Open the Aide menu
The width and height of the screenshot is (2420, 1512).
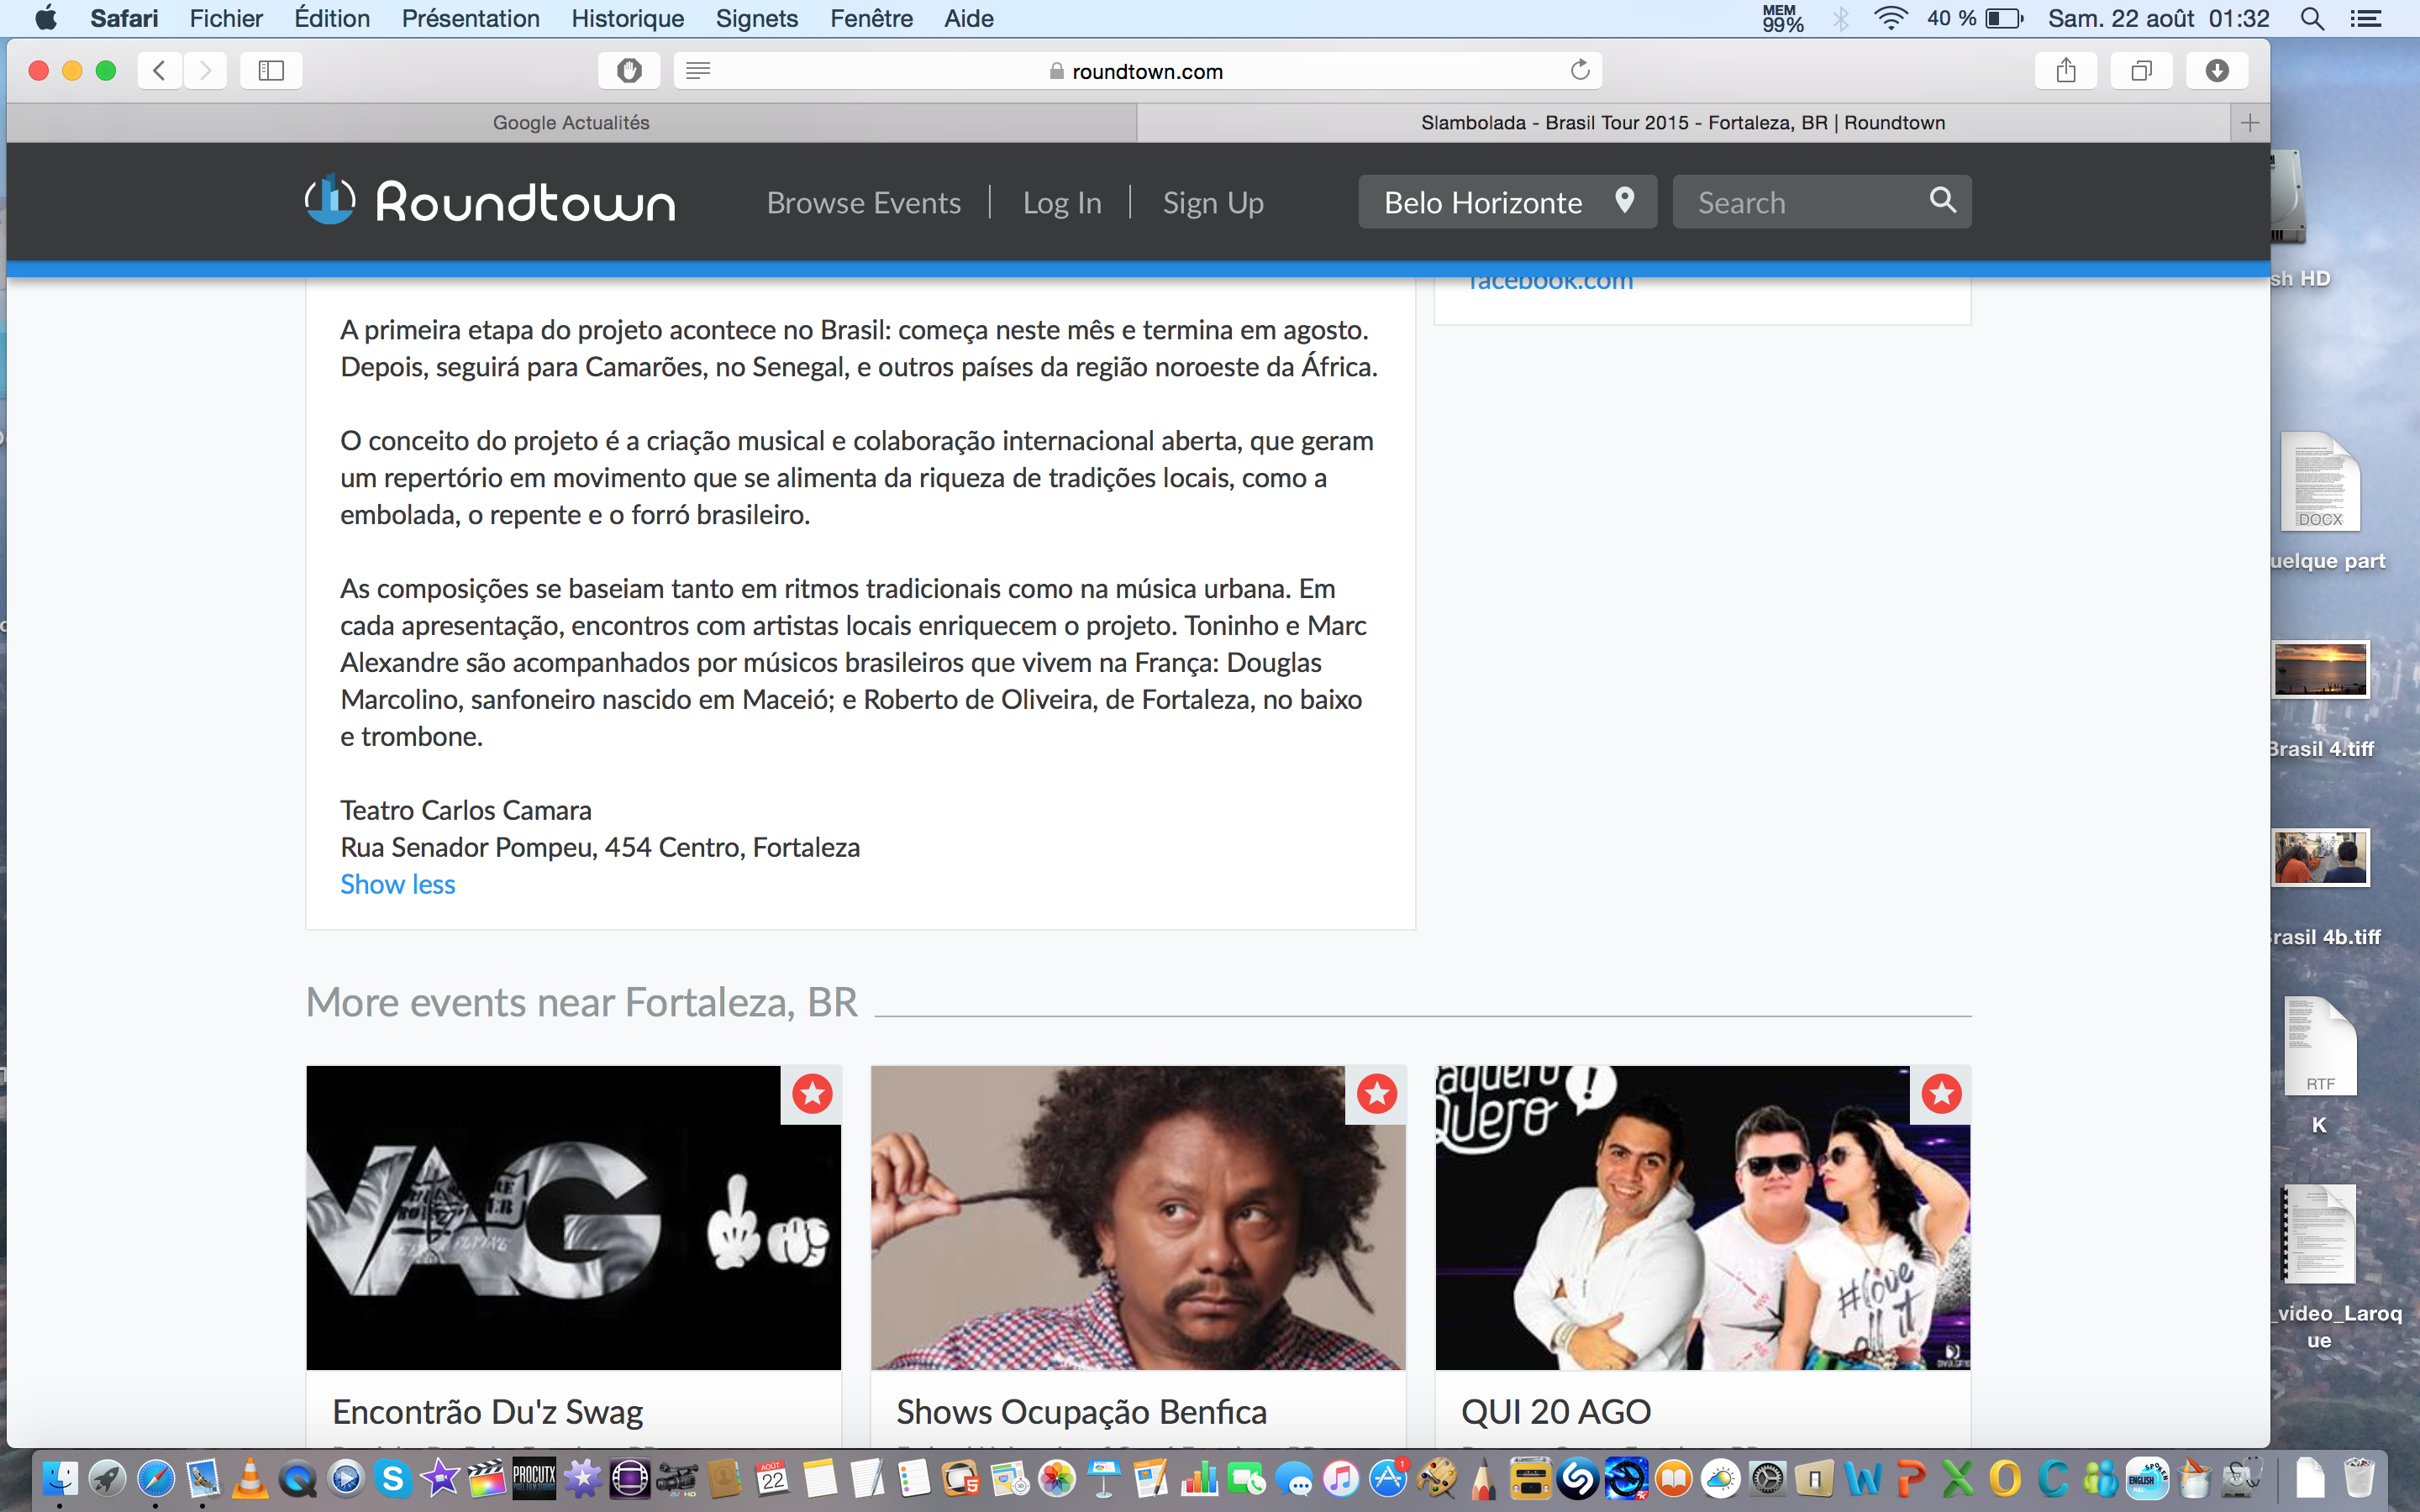point(968,18)
